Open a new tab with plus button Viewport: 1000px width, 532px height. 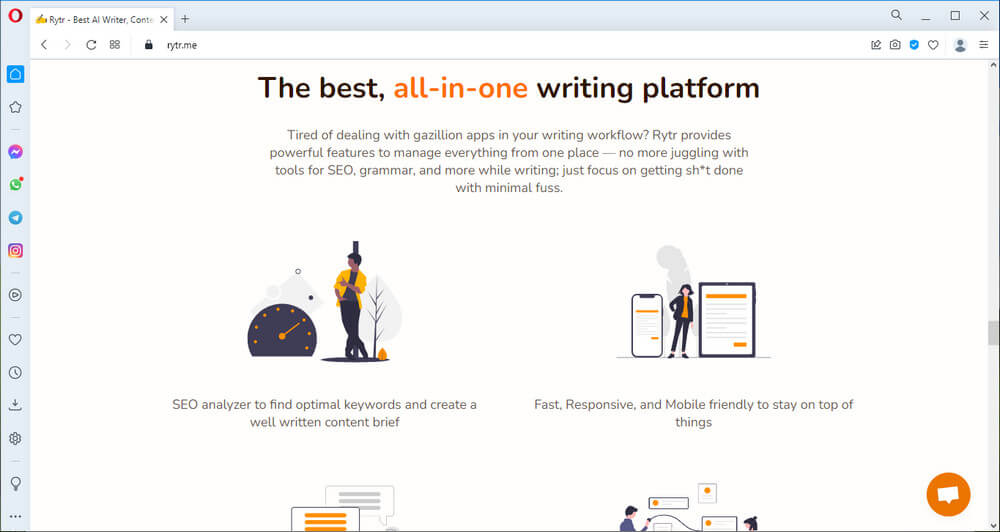point(185,18)
